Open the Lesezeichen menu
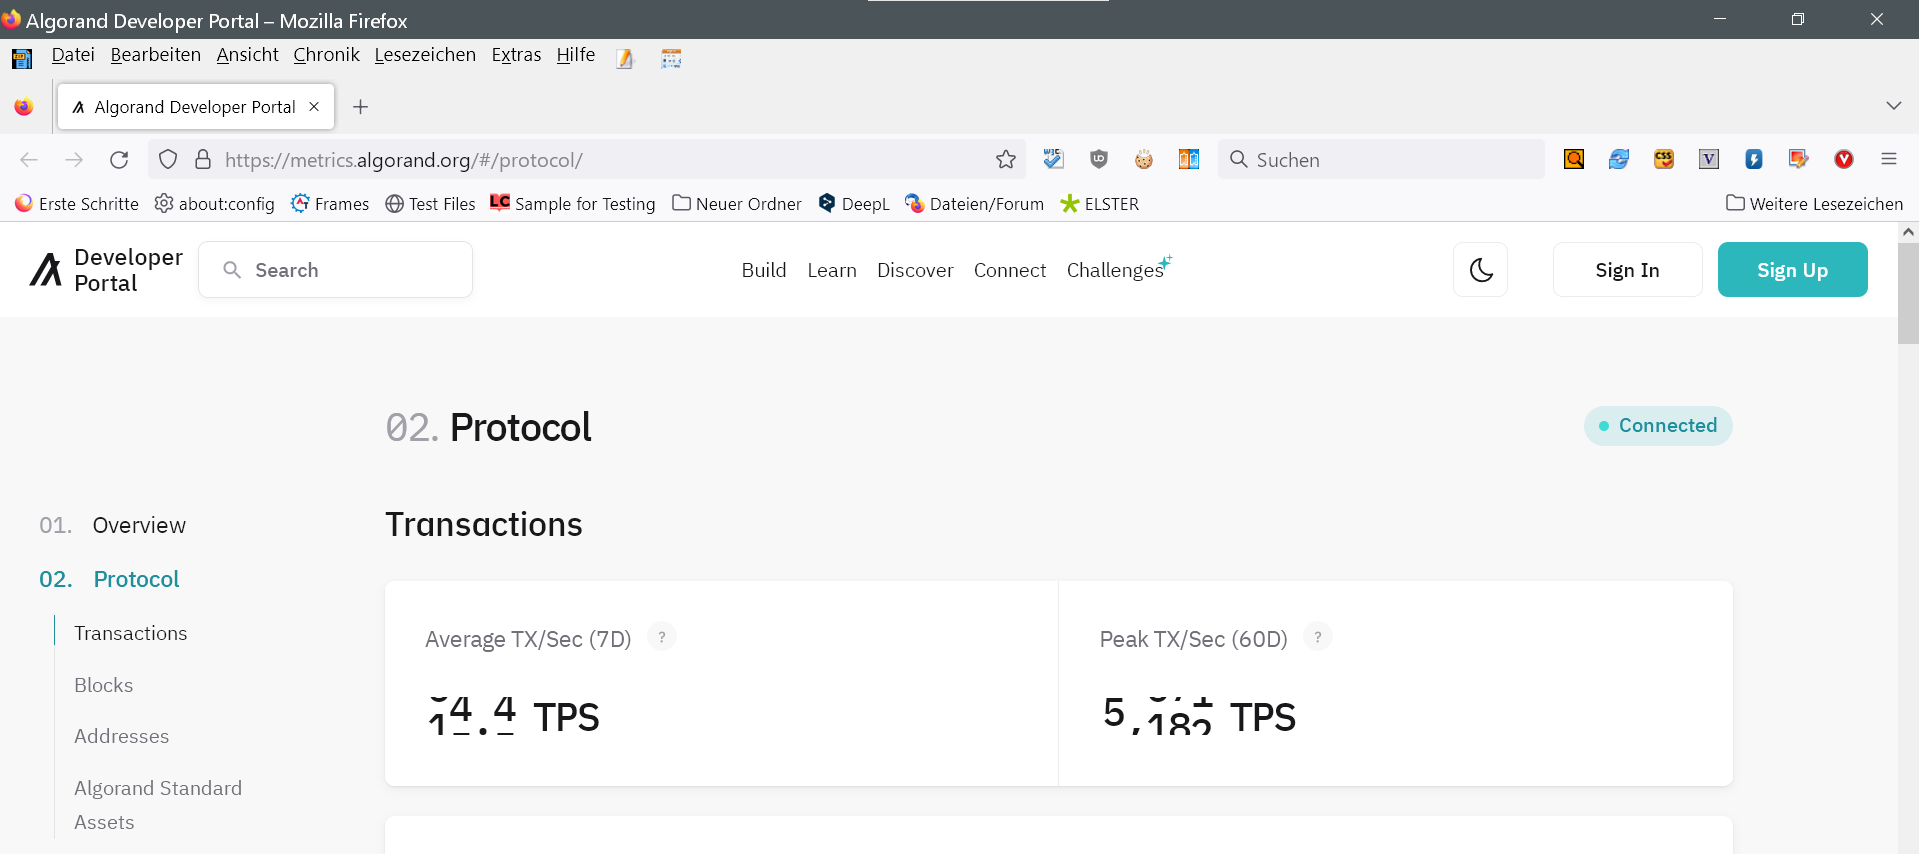This screenshot has width=1919, height=854. tap(425, 55)
